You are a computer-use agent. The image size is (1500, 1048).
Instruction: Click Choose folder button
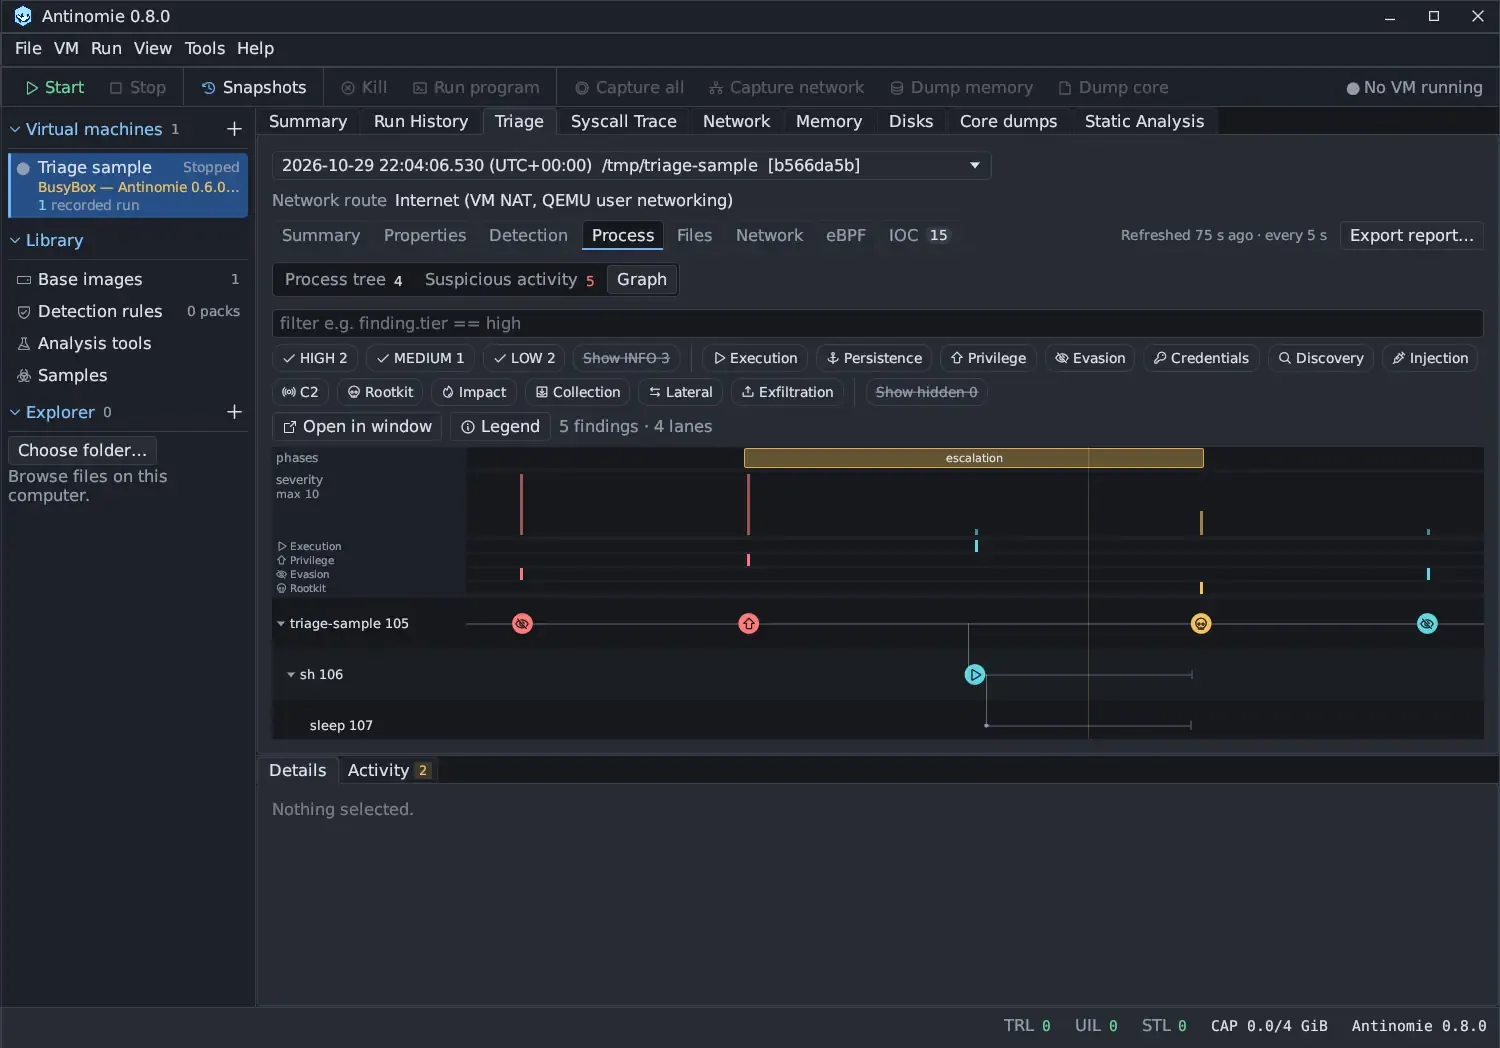pyautogui.click(x=82, y=450)
